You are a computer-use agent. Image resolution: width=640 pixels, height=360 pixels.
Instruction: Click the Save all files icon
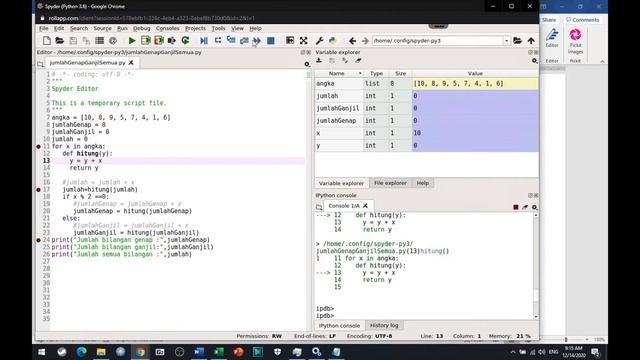[x=86, y=40]
